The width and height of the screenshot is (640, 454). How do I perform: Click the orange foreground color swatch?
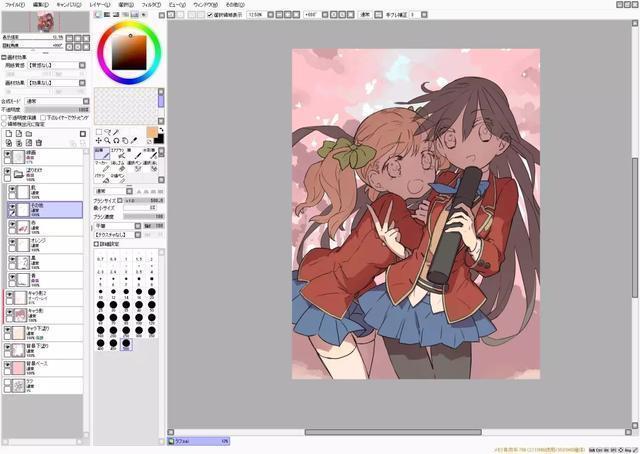click(x=152, y=132)
